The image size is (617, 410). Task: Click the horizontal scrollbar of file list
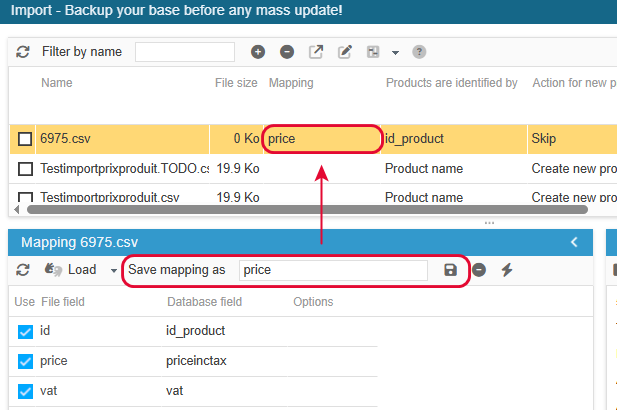pos(307,209)
